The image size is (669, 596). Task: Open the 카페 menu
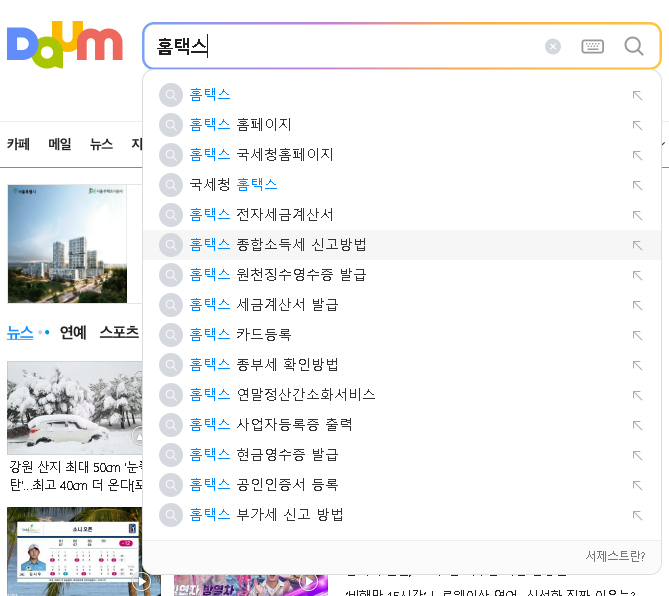(18, 144)
